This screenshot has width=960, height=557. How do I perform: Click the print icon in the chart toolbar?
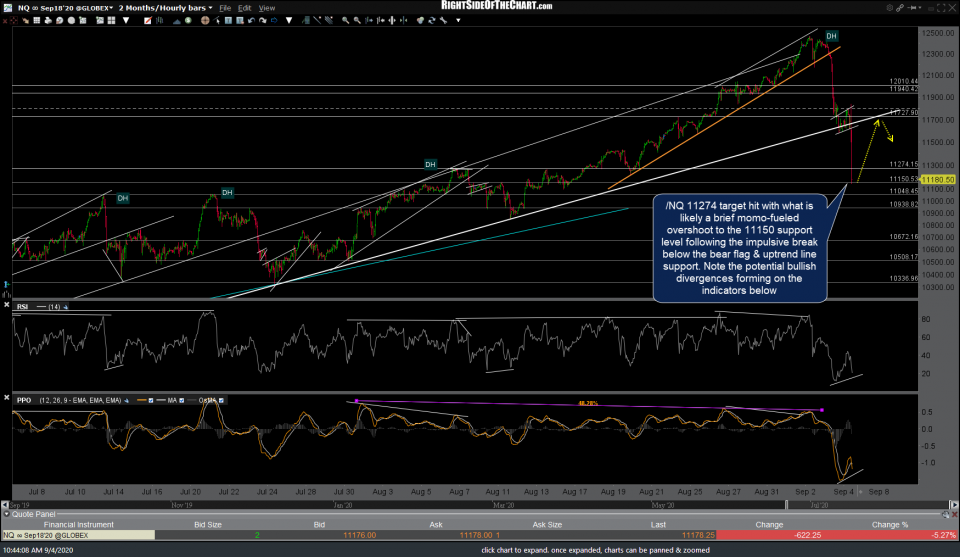coord(48,20)
